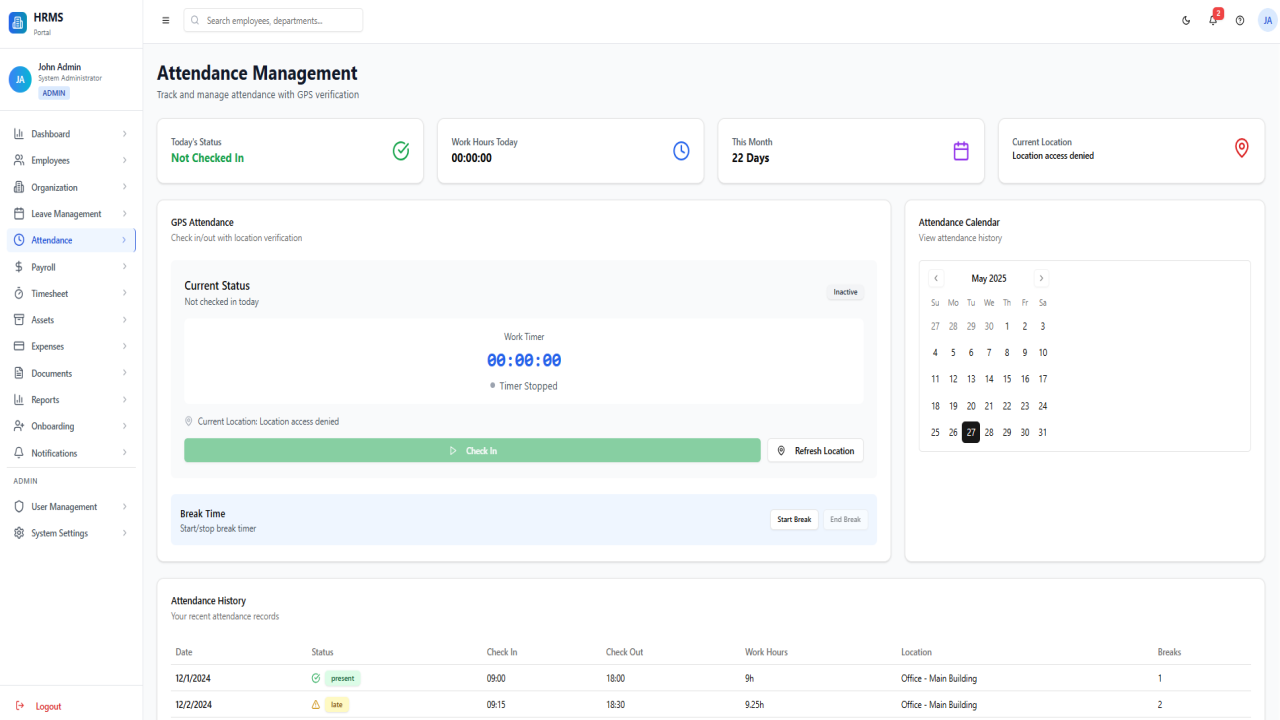
Task: Click the blue clock icon in Work Hours
Action: click(x=681, y=151)
